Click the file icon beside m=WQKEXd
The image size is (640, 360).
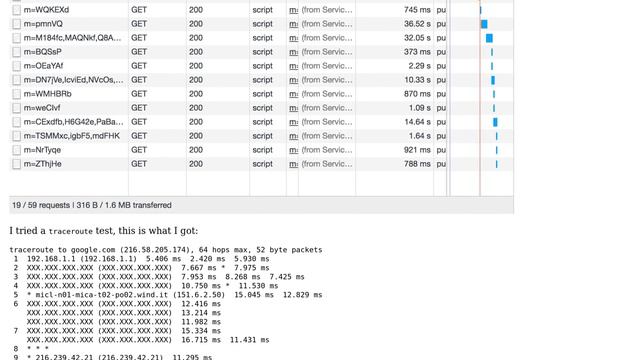tap(16, 10)
